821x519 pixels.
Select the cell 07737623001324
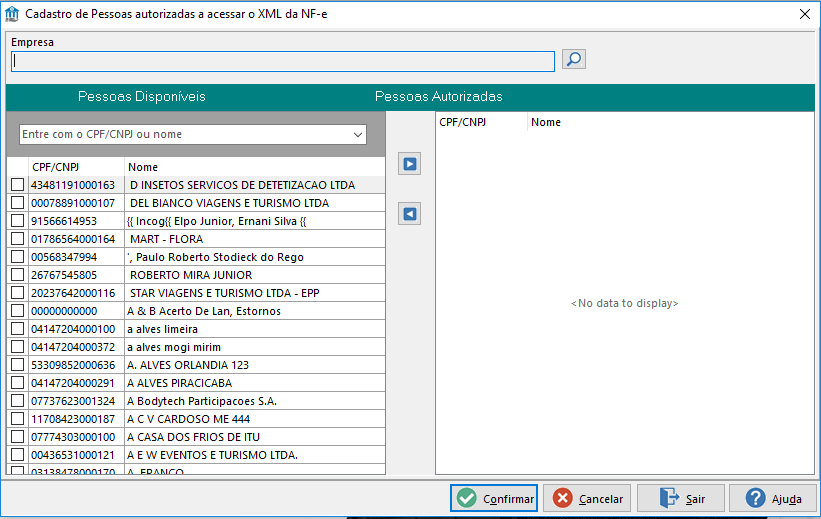pyautogui.click(x=76, y=401)
